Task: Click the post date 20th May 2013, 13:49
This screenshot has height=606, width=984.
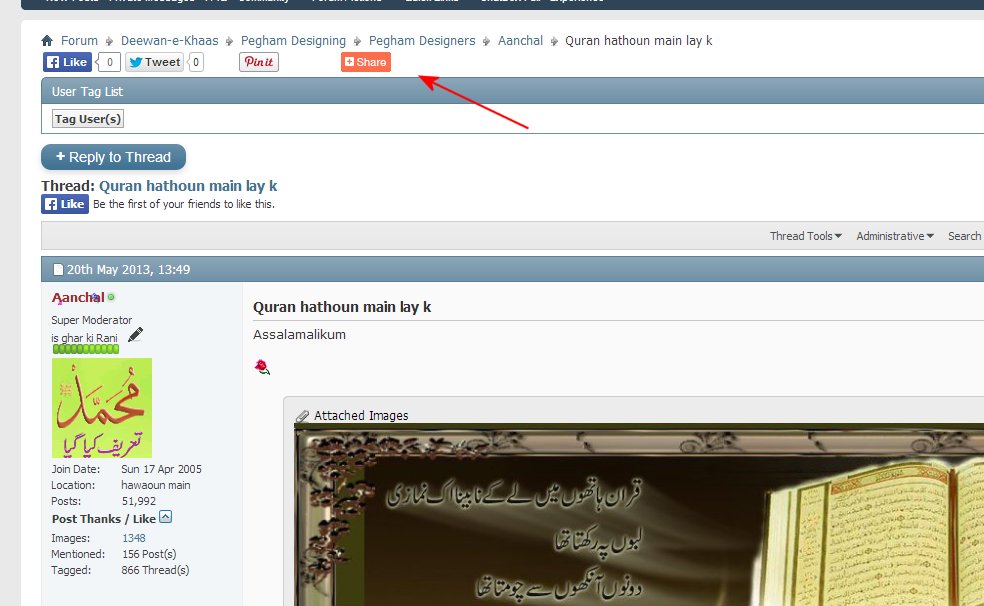Action: click(129, 270)
